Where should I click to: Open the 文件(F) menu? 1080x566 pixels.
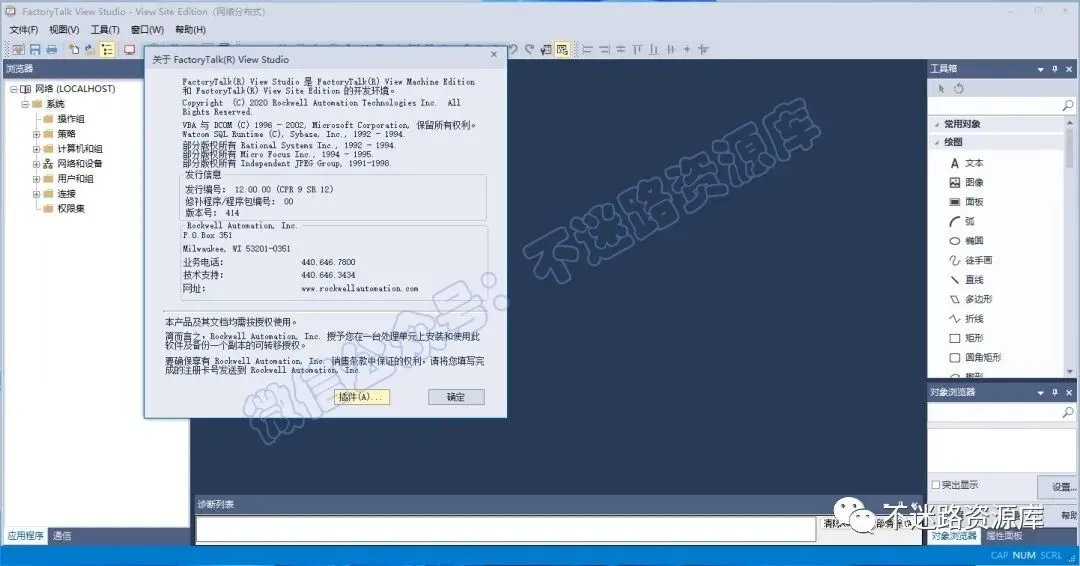click(x=23, y=30)
